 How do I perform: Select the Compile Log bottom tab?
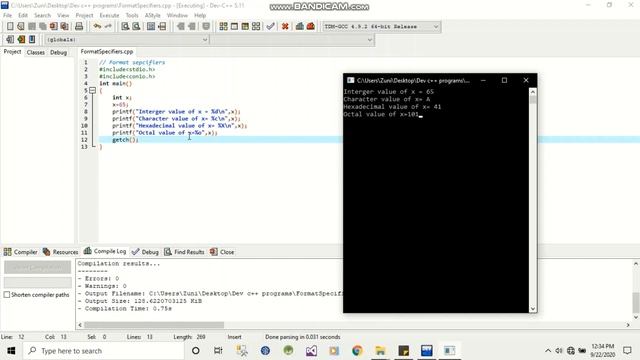[x=105, y=251]
